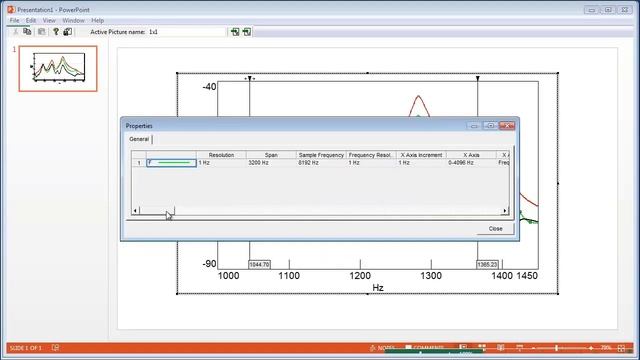Image resolution: width=640 pixels, height=360 pixels.
Task: Click the 1044.70 cursor value label
Action: [260, 264]
